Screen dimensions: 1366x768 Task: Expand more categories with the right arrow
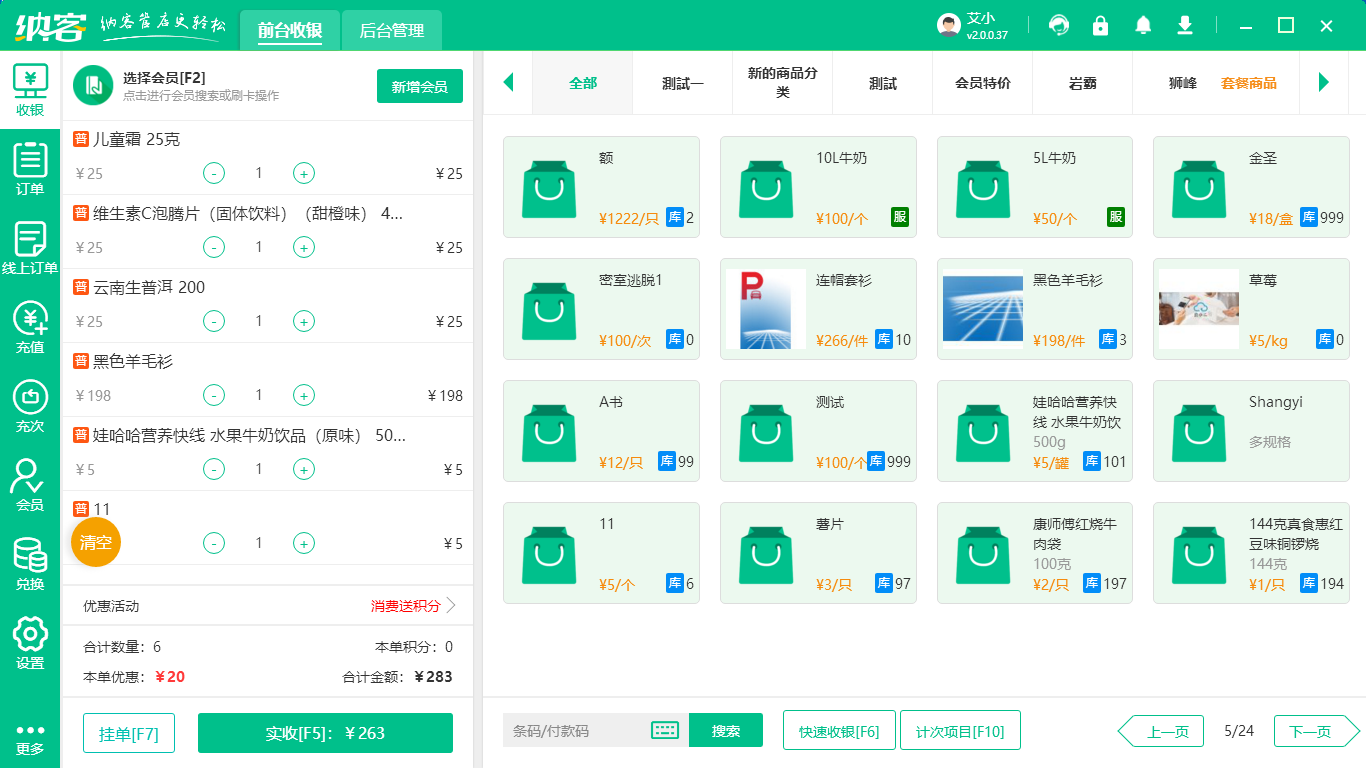[1325, 83]
